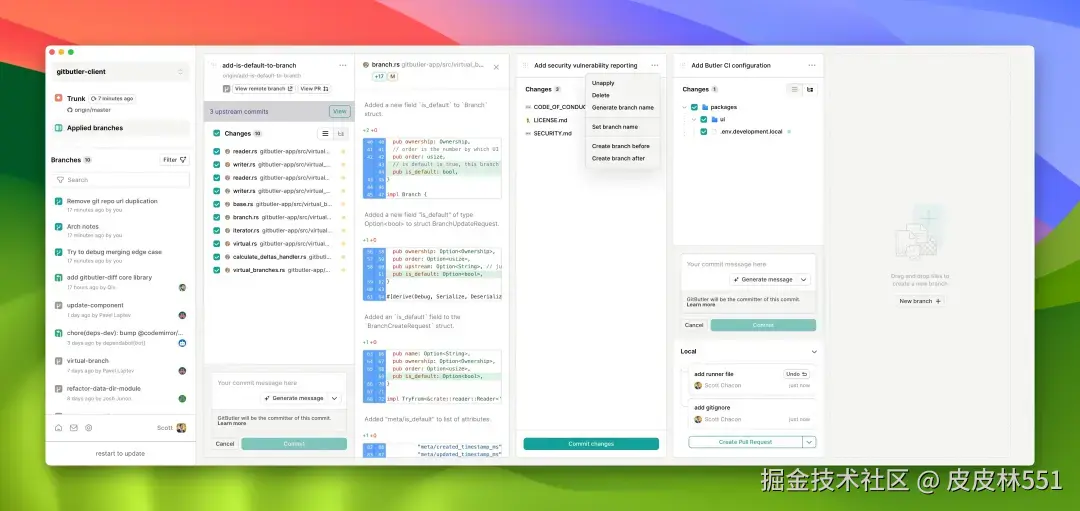This screenshot has height=511, width=1080.
Task: Toggle the select-all Changes checkbox in add-is-default-to-branch
Action: 216,134
